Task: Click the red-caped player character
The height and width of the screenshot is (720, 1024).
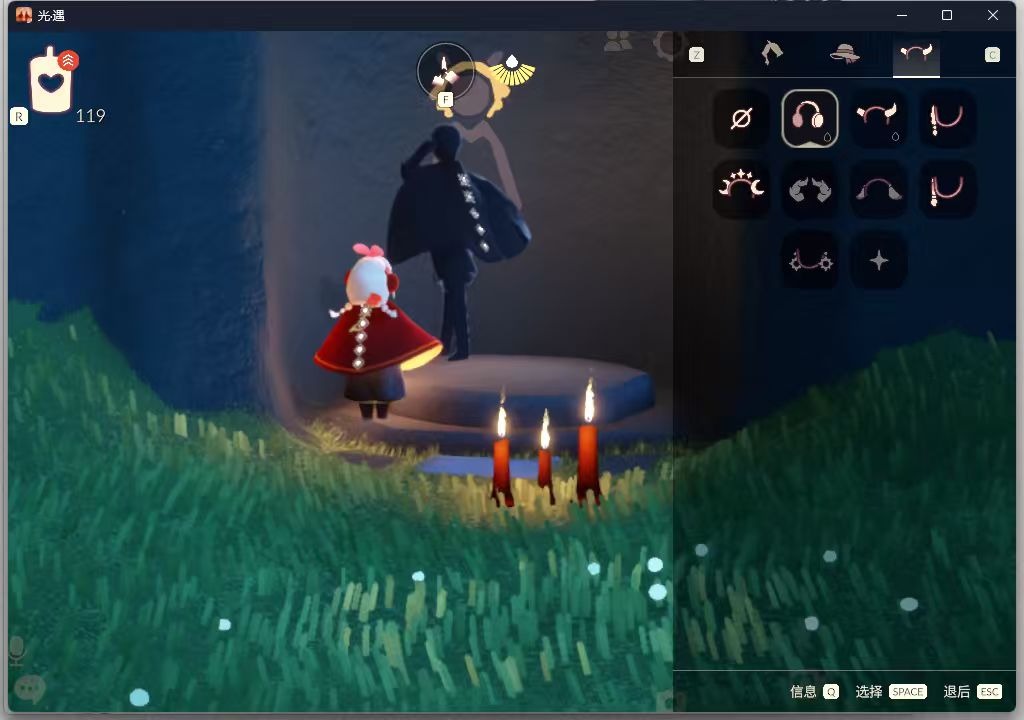Action: (376, 332)
